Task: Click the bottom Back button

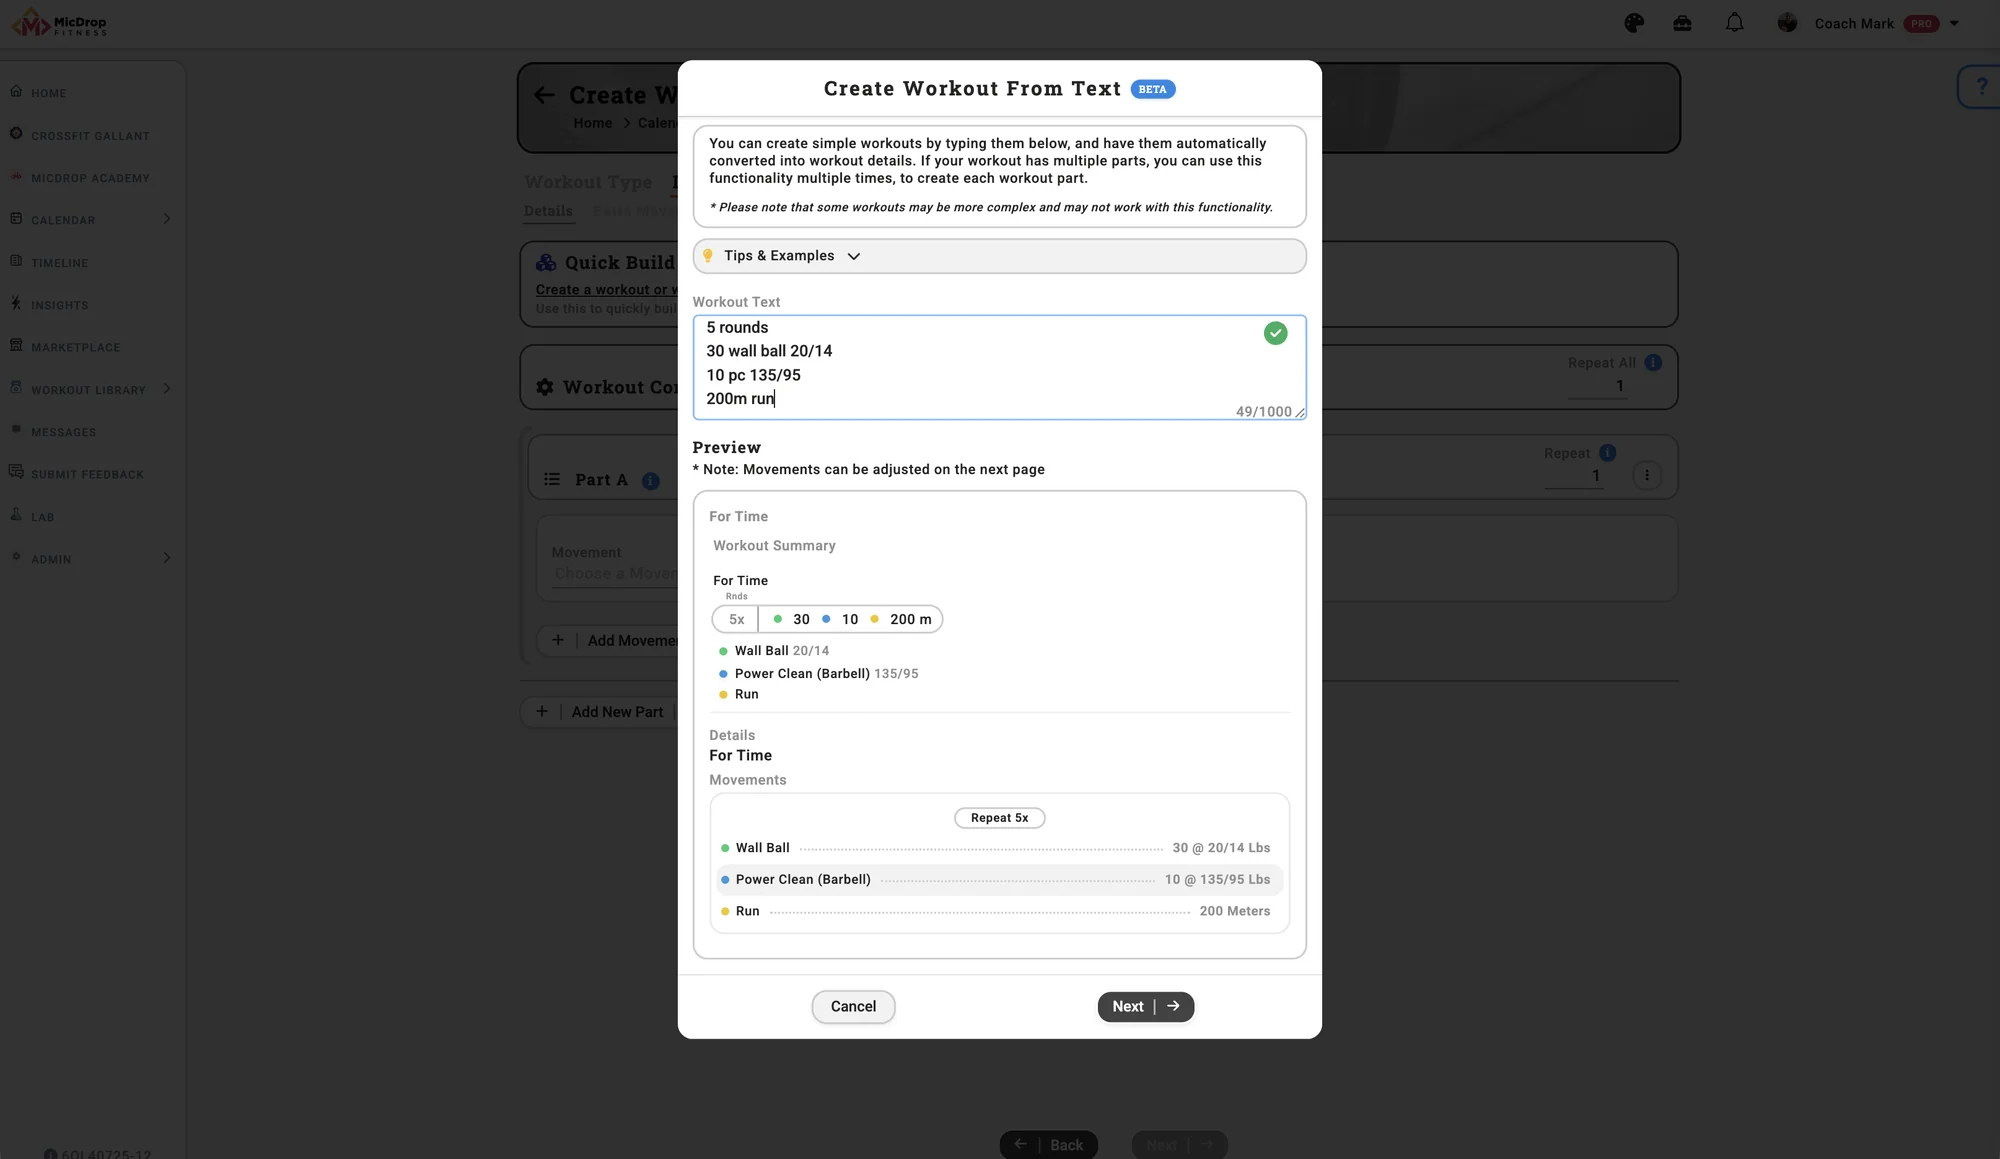Action: [1048, 1145]
